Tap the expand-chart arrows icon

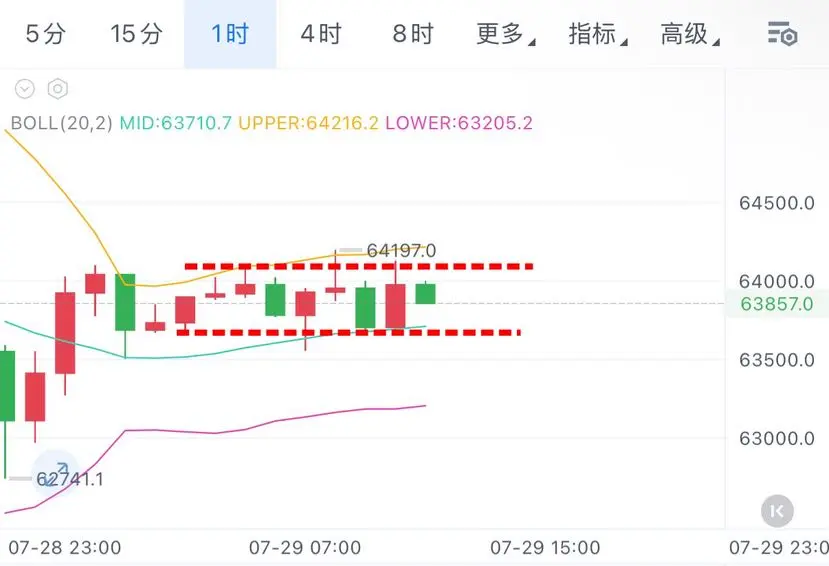click(55, 474)
